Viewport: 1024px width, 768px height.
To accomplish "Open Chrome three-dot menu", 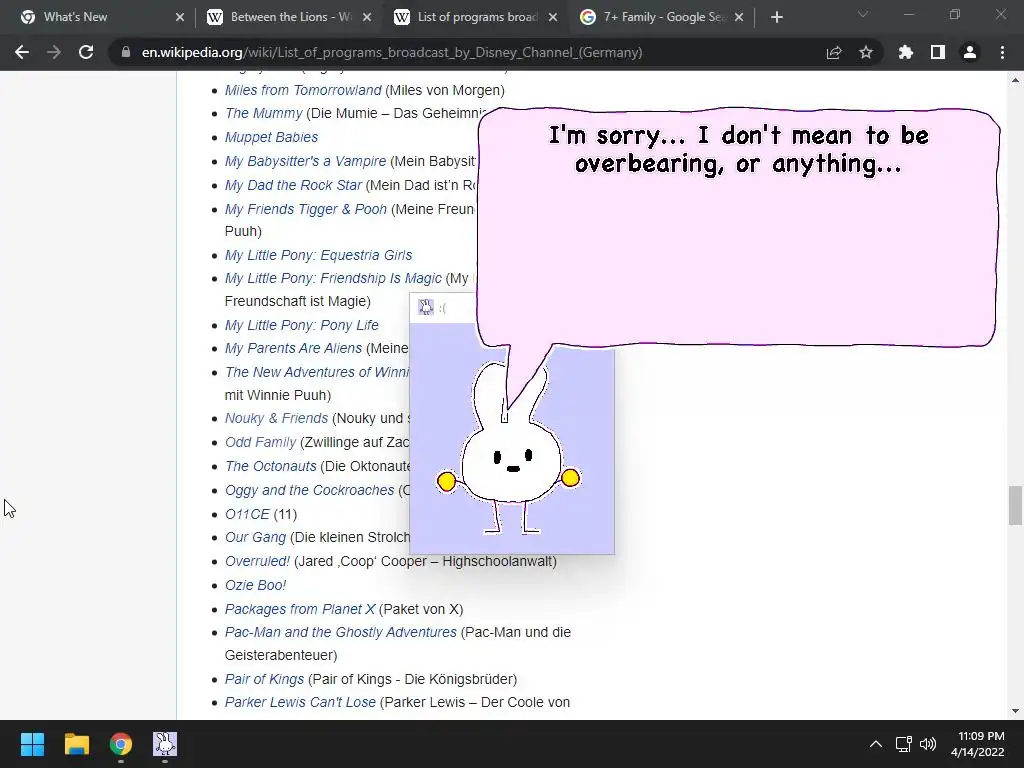I will click(x=1002, y=52).
